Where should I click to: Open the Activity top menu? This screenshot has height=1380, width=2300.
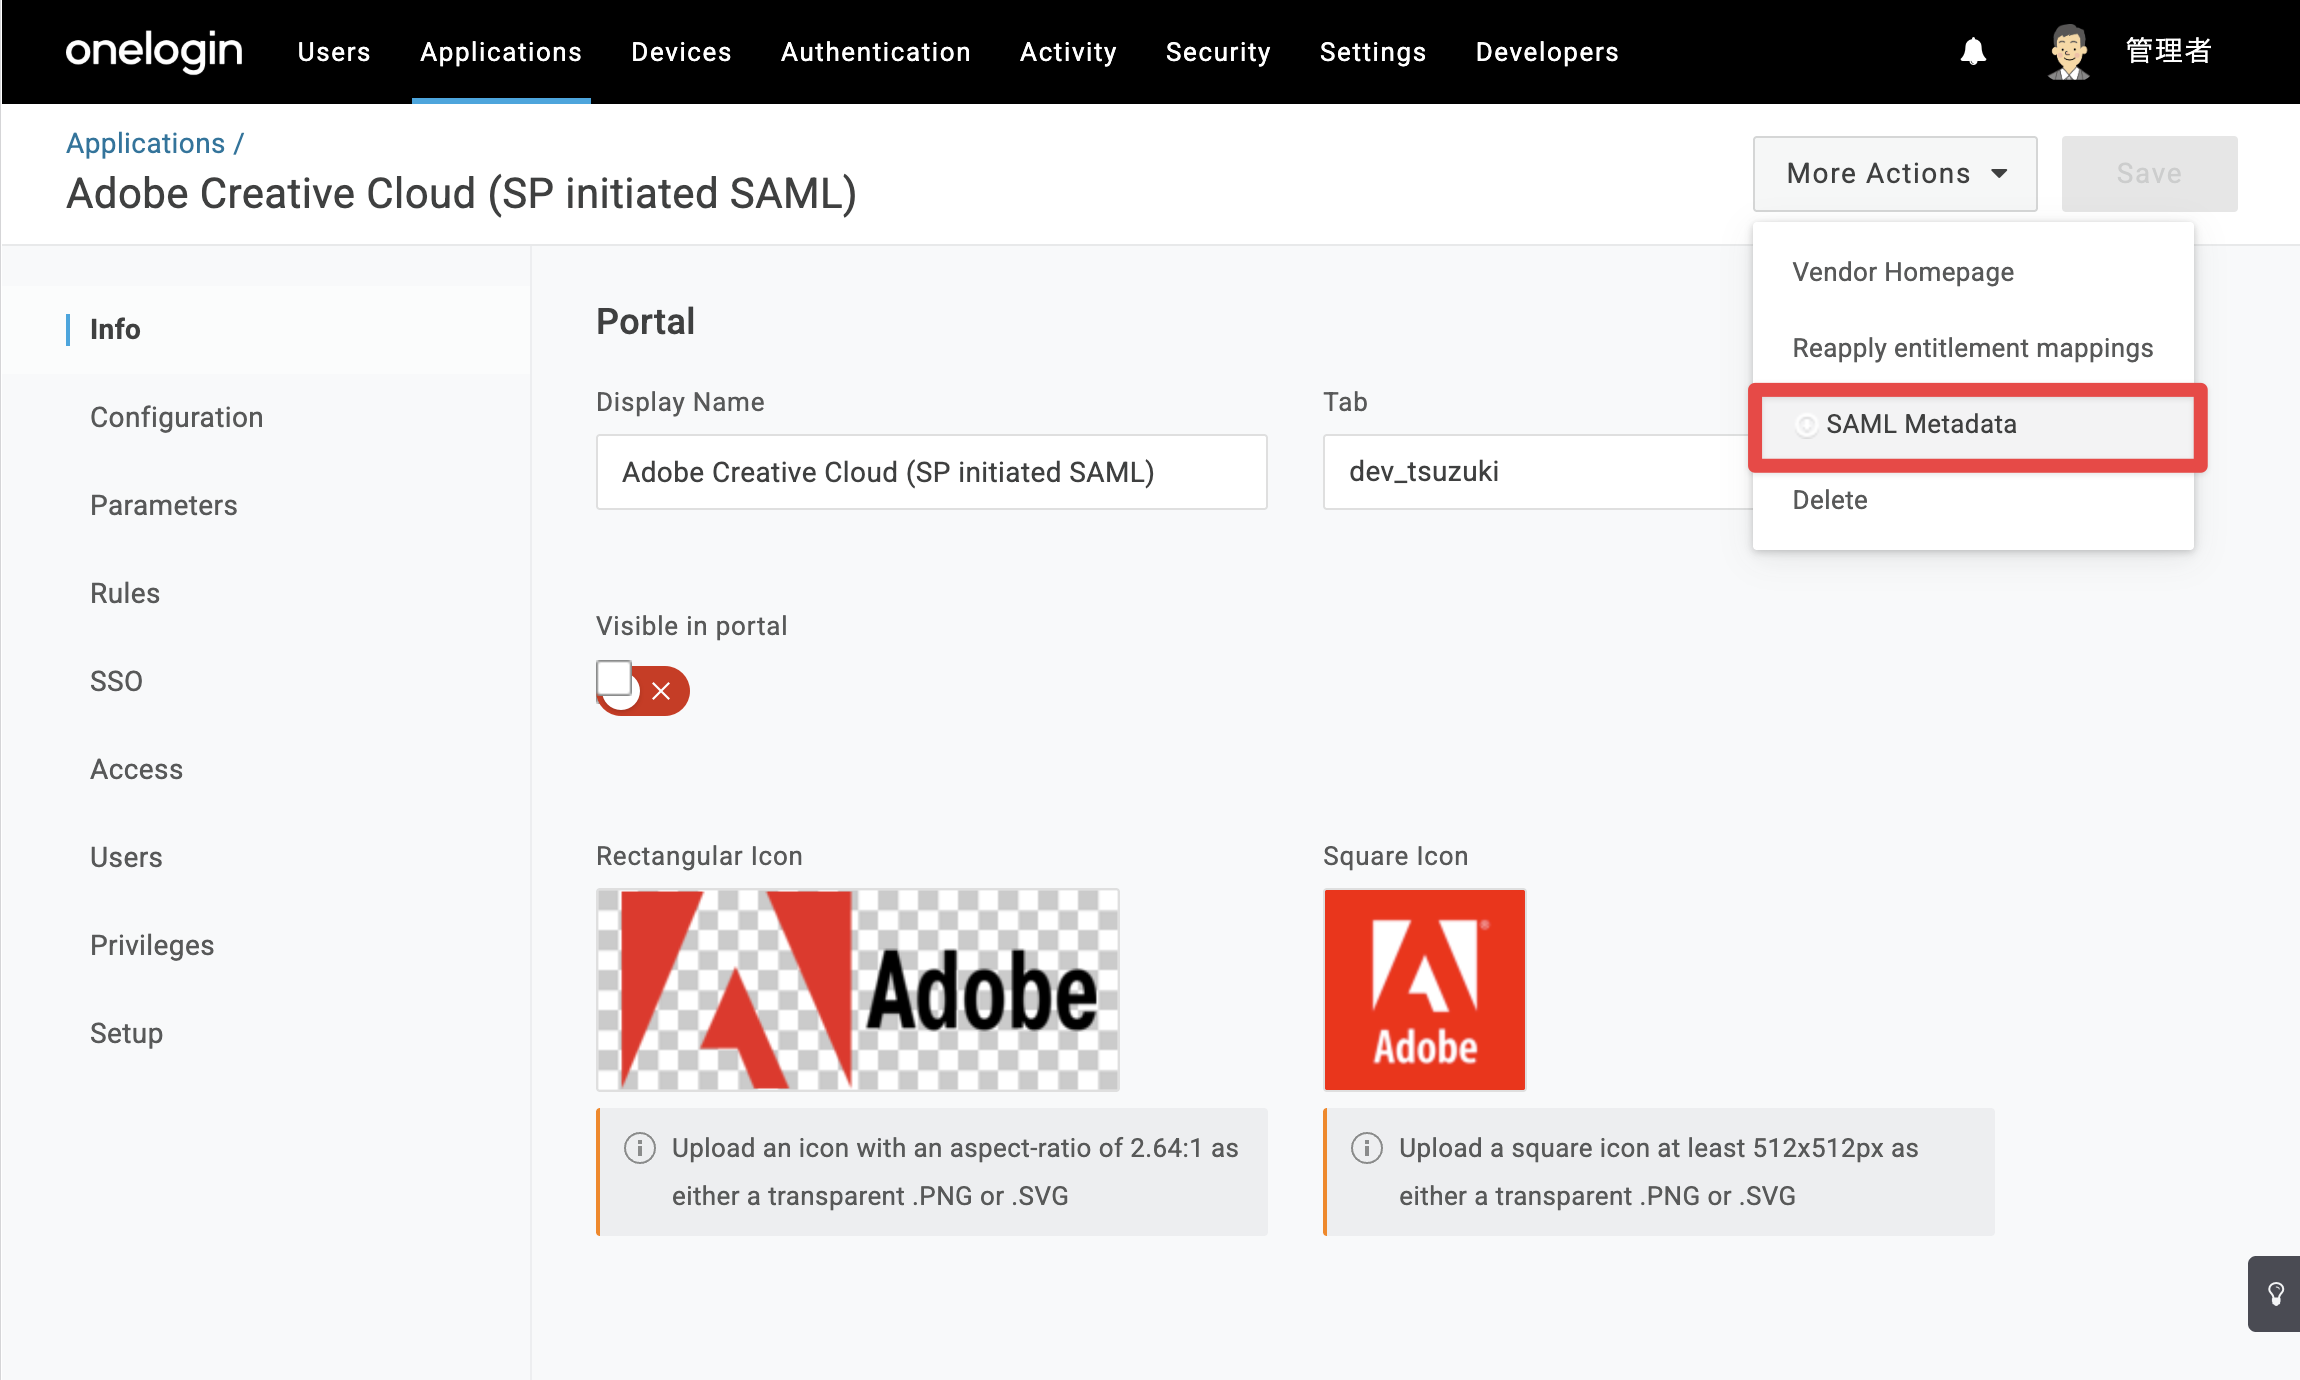[1068, 52]
